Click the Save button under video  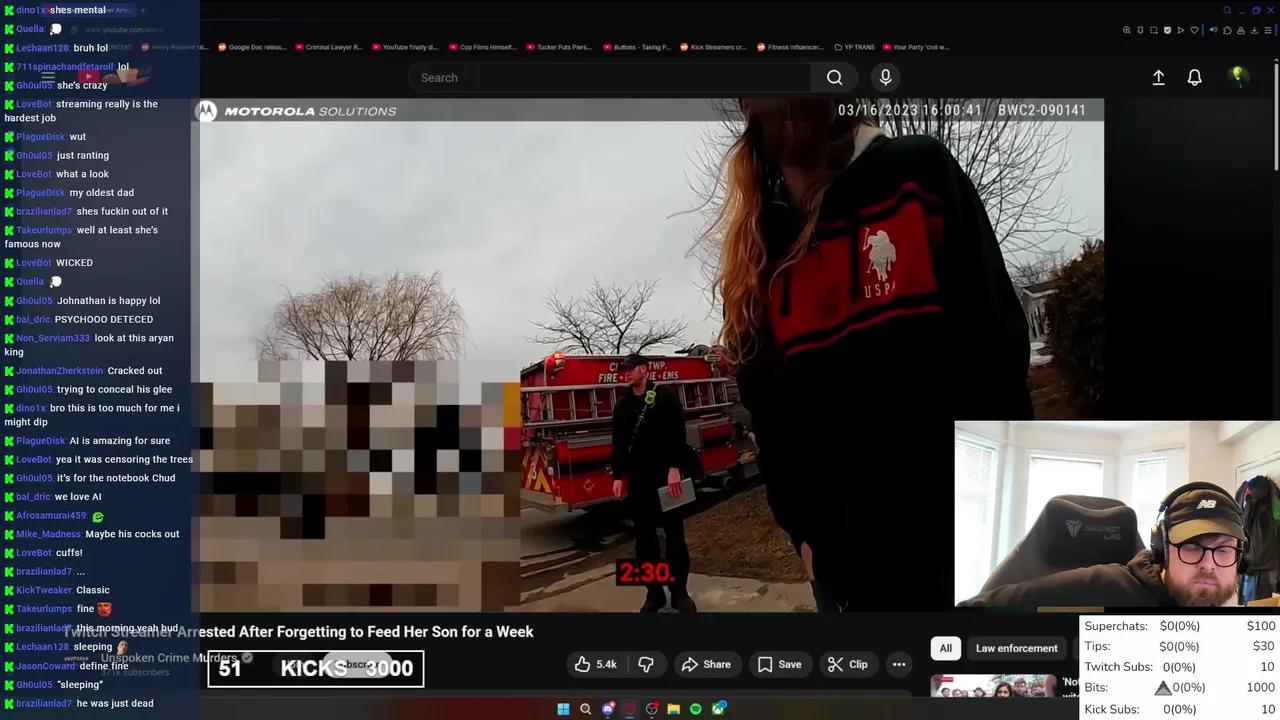click(779, 664)
